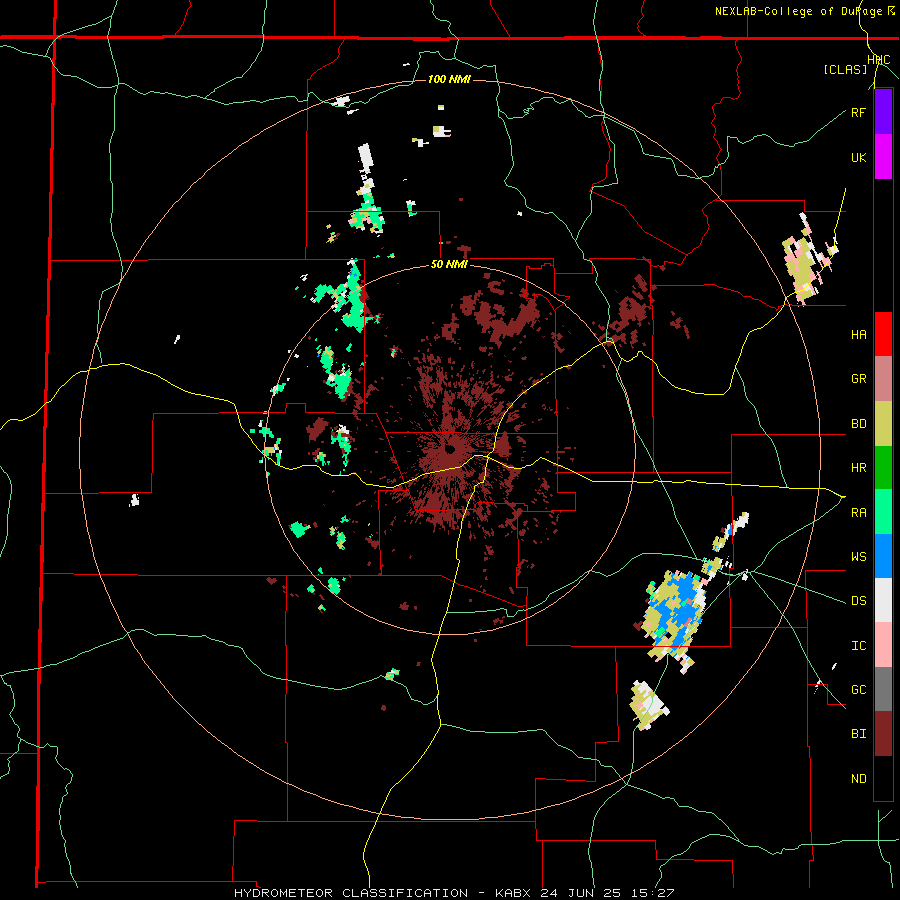Click the HR dark green swatch
This screenshot has width=900, height=900.
(883, 468)
